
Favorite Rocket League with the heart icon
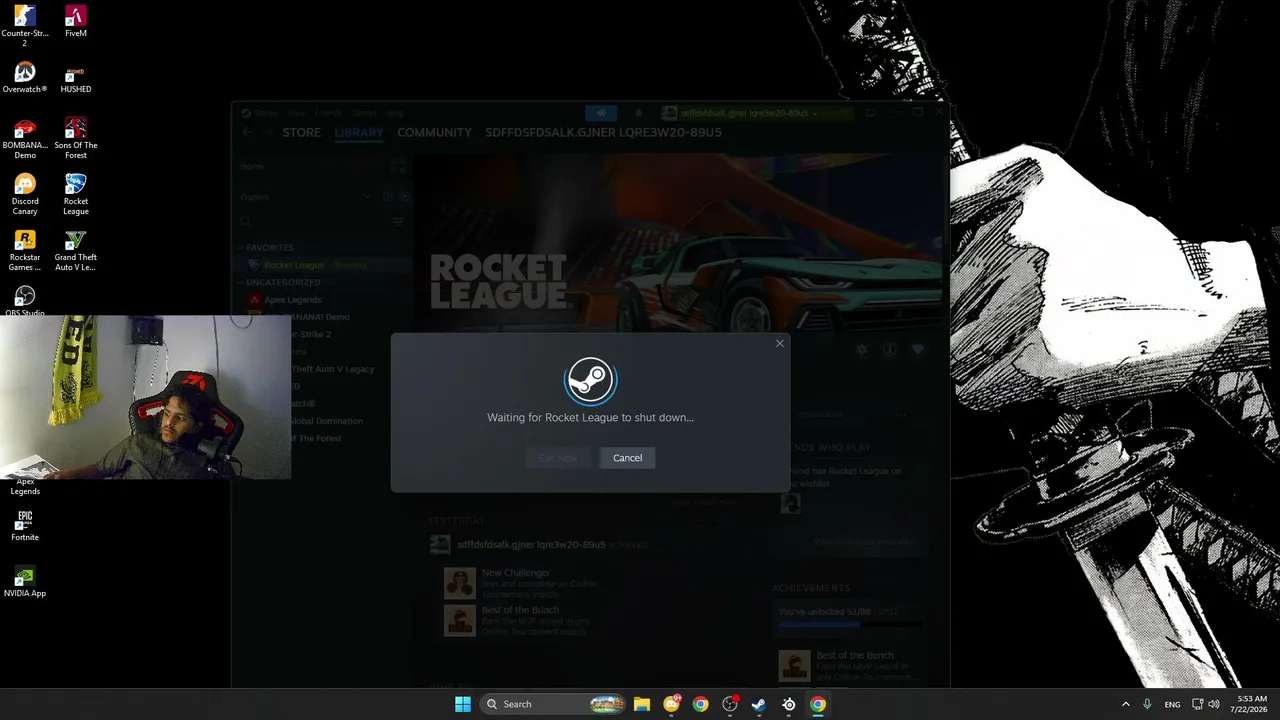tap(917, 349)
